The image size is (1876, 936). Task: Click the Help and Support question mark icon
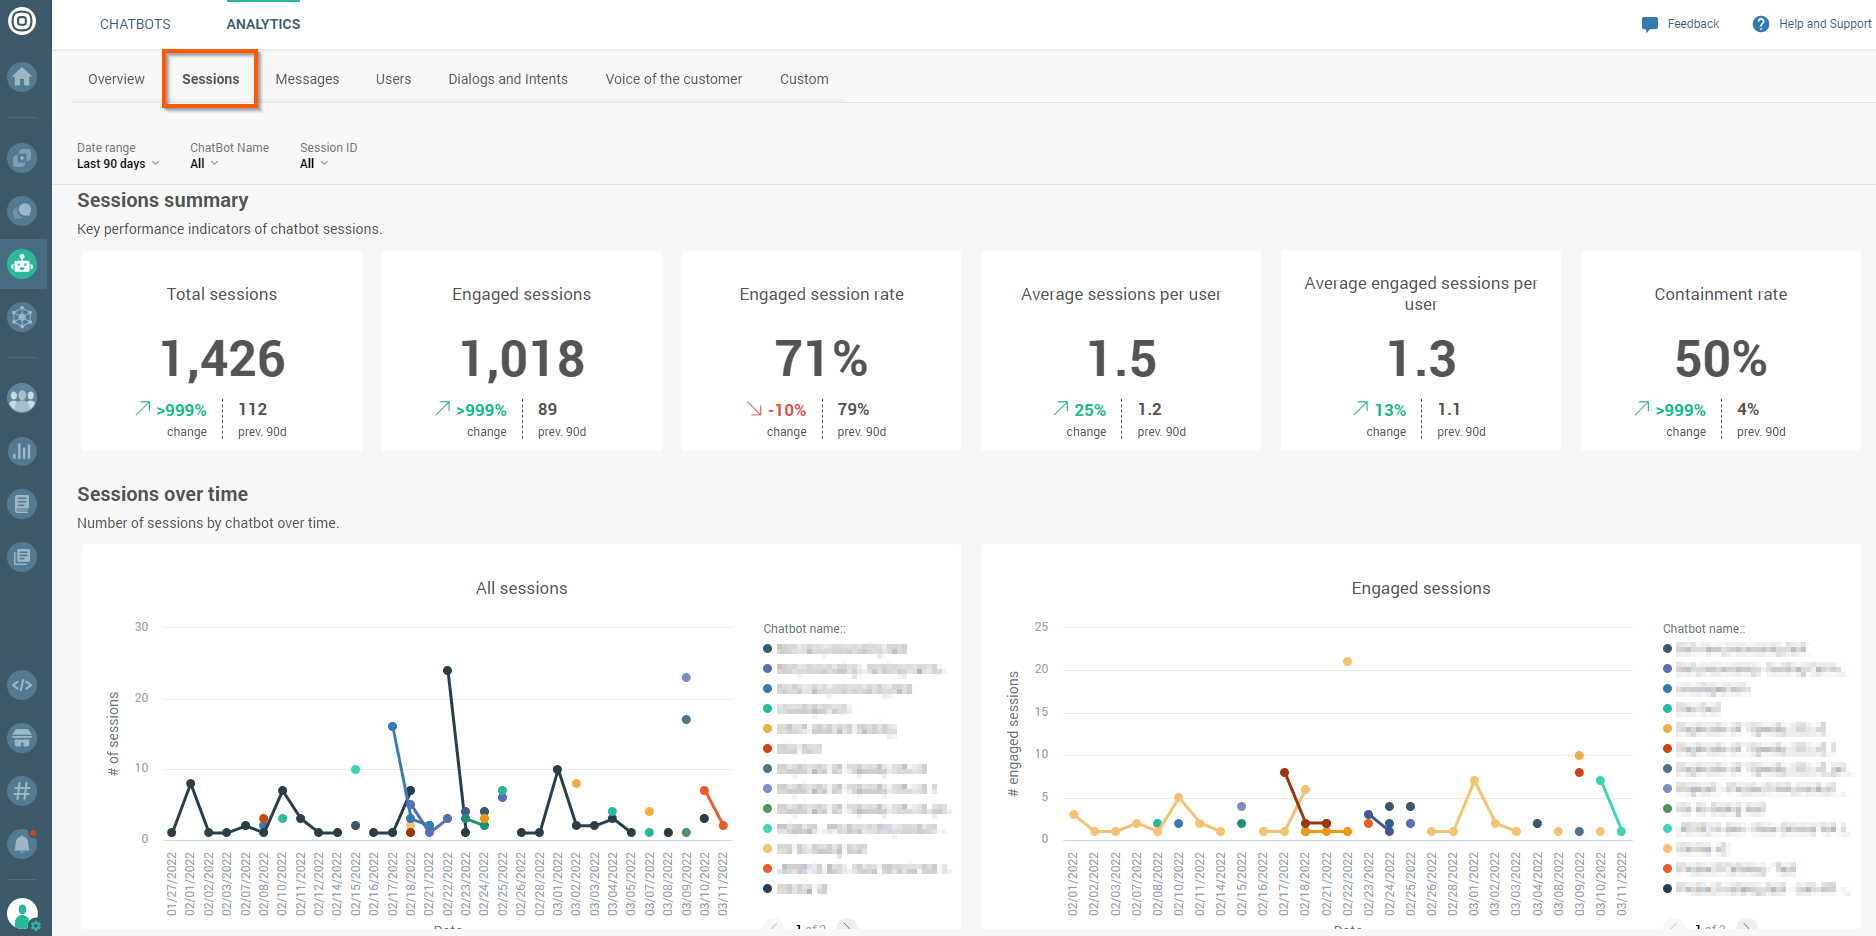pyautogui.click(x=1761, y=23)
